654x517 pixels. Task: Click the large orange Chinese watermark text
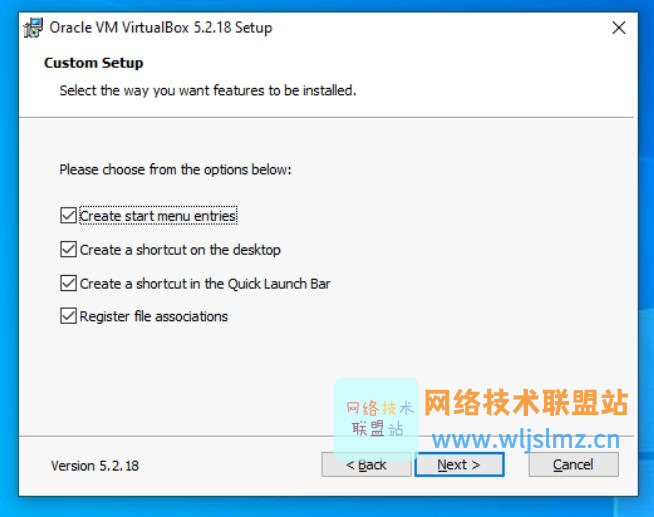pos(526,402)
